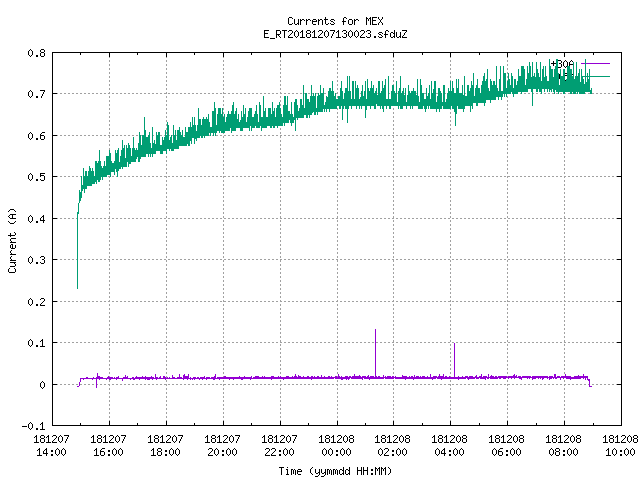The width and height of the screenshot is (640, 480).
Task: Click the tallest purple spike before 02:00
Action: [x=376, y=352]
